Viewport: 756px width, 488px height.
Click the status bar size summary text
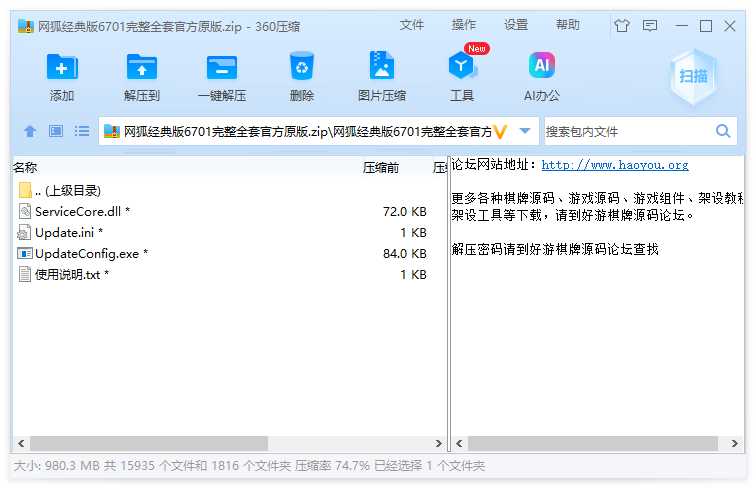(249, 465)
